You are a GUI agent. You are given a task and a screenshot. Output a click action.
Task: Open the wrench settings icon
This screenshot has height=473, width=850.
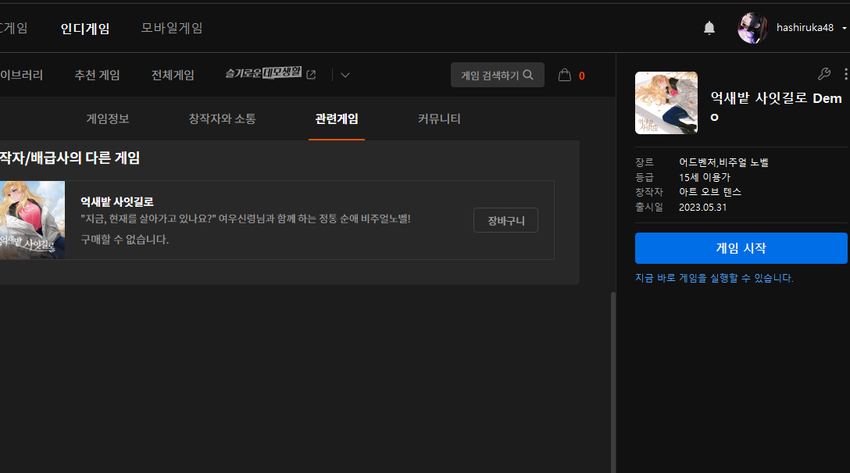coord(825,74)
